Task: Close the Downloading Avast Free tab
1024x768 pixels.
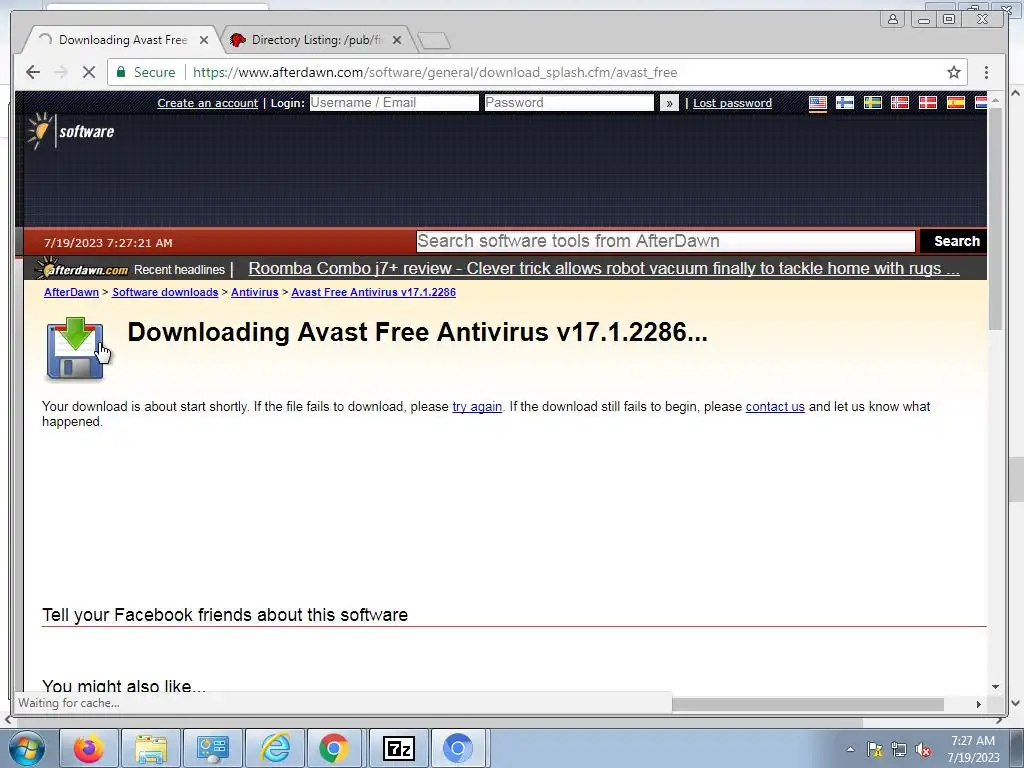Action: 204,40
